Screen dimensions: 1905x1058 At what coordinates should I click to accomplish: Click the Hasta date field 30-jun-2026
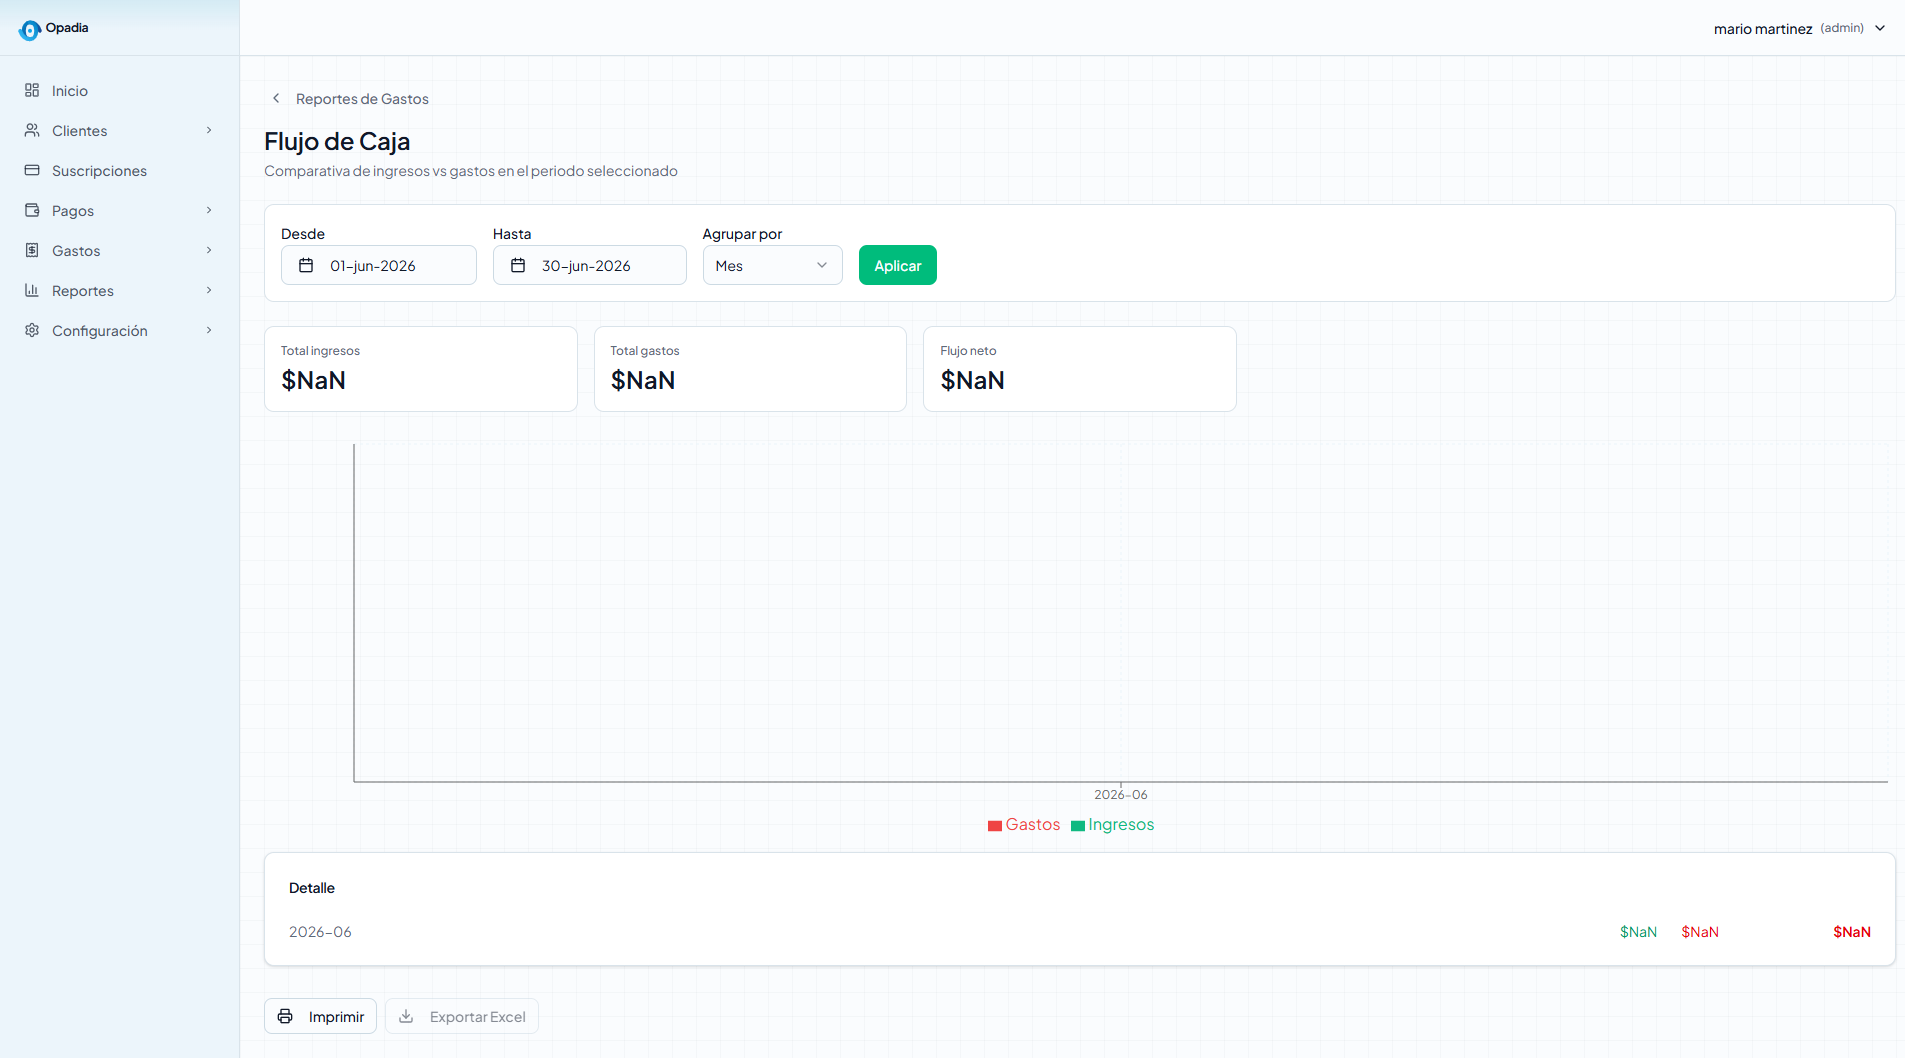(589, 265)
